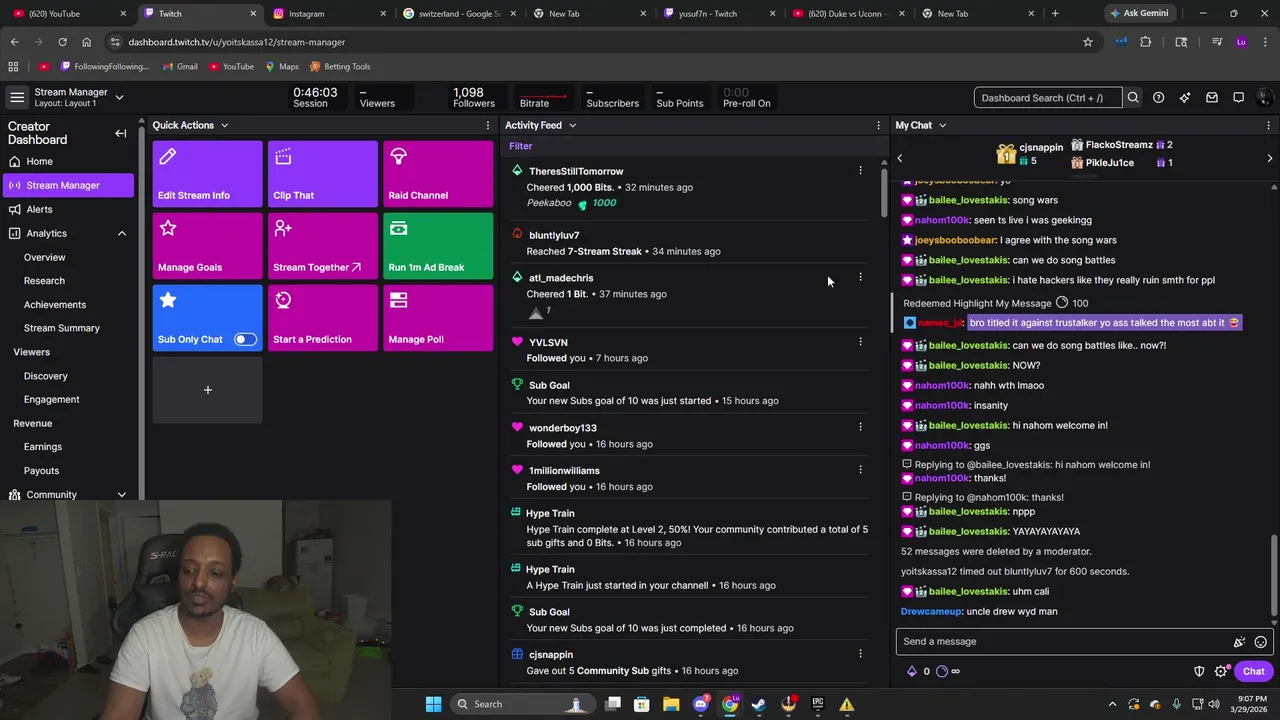
Task: Add a new quick action with the plus tile
Action: tap(207, 390)
